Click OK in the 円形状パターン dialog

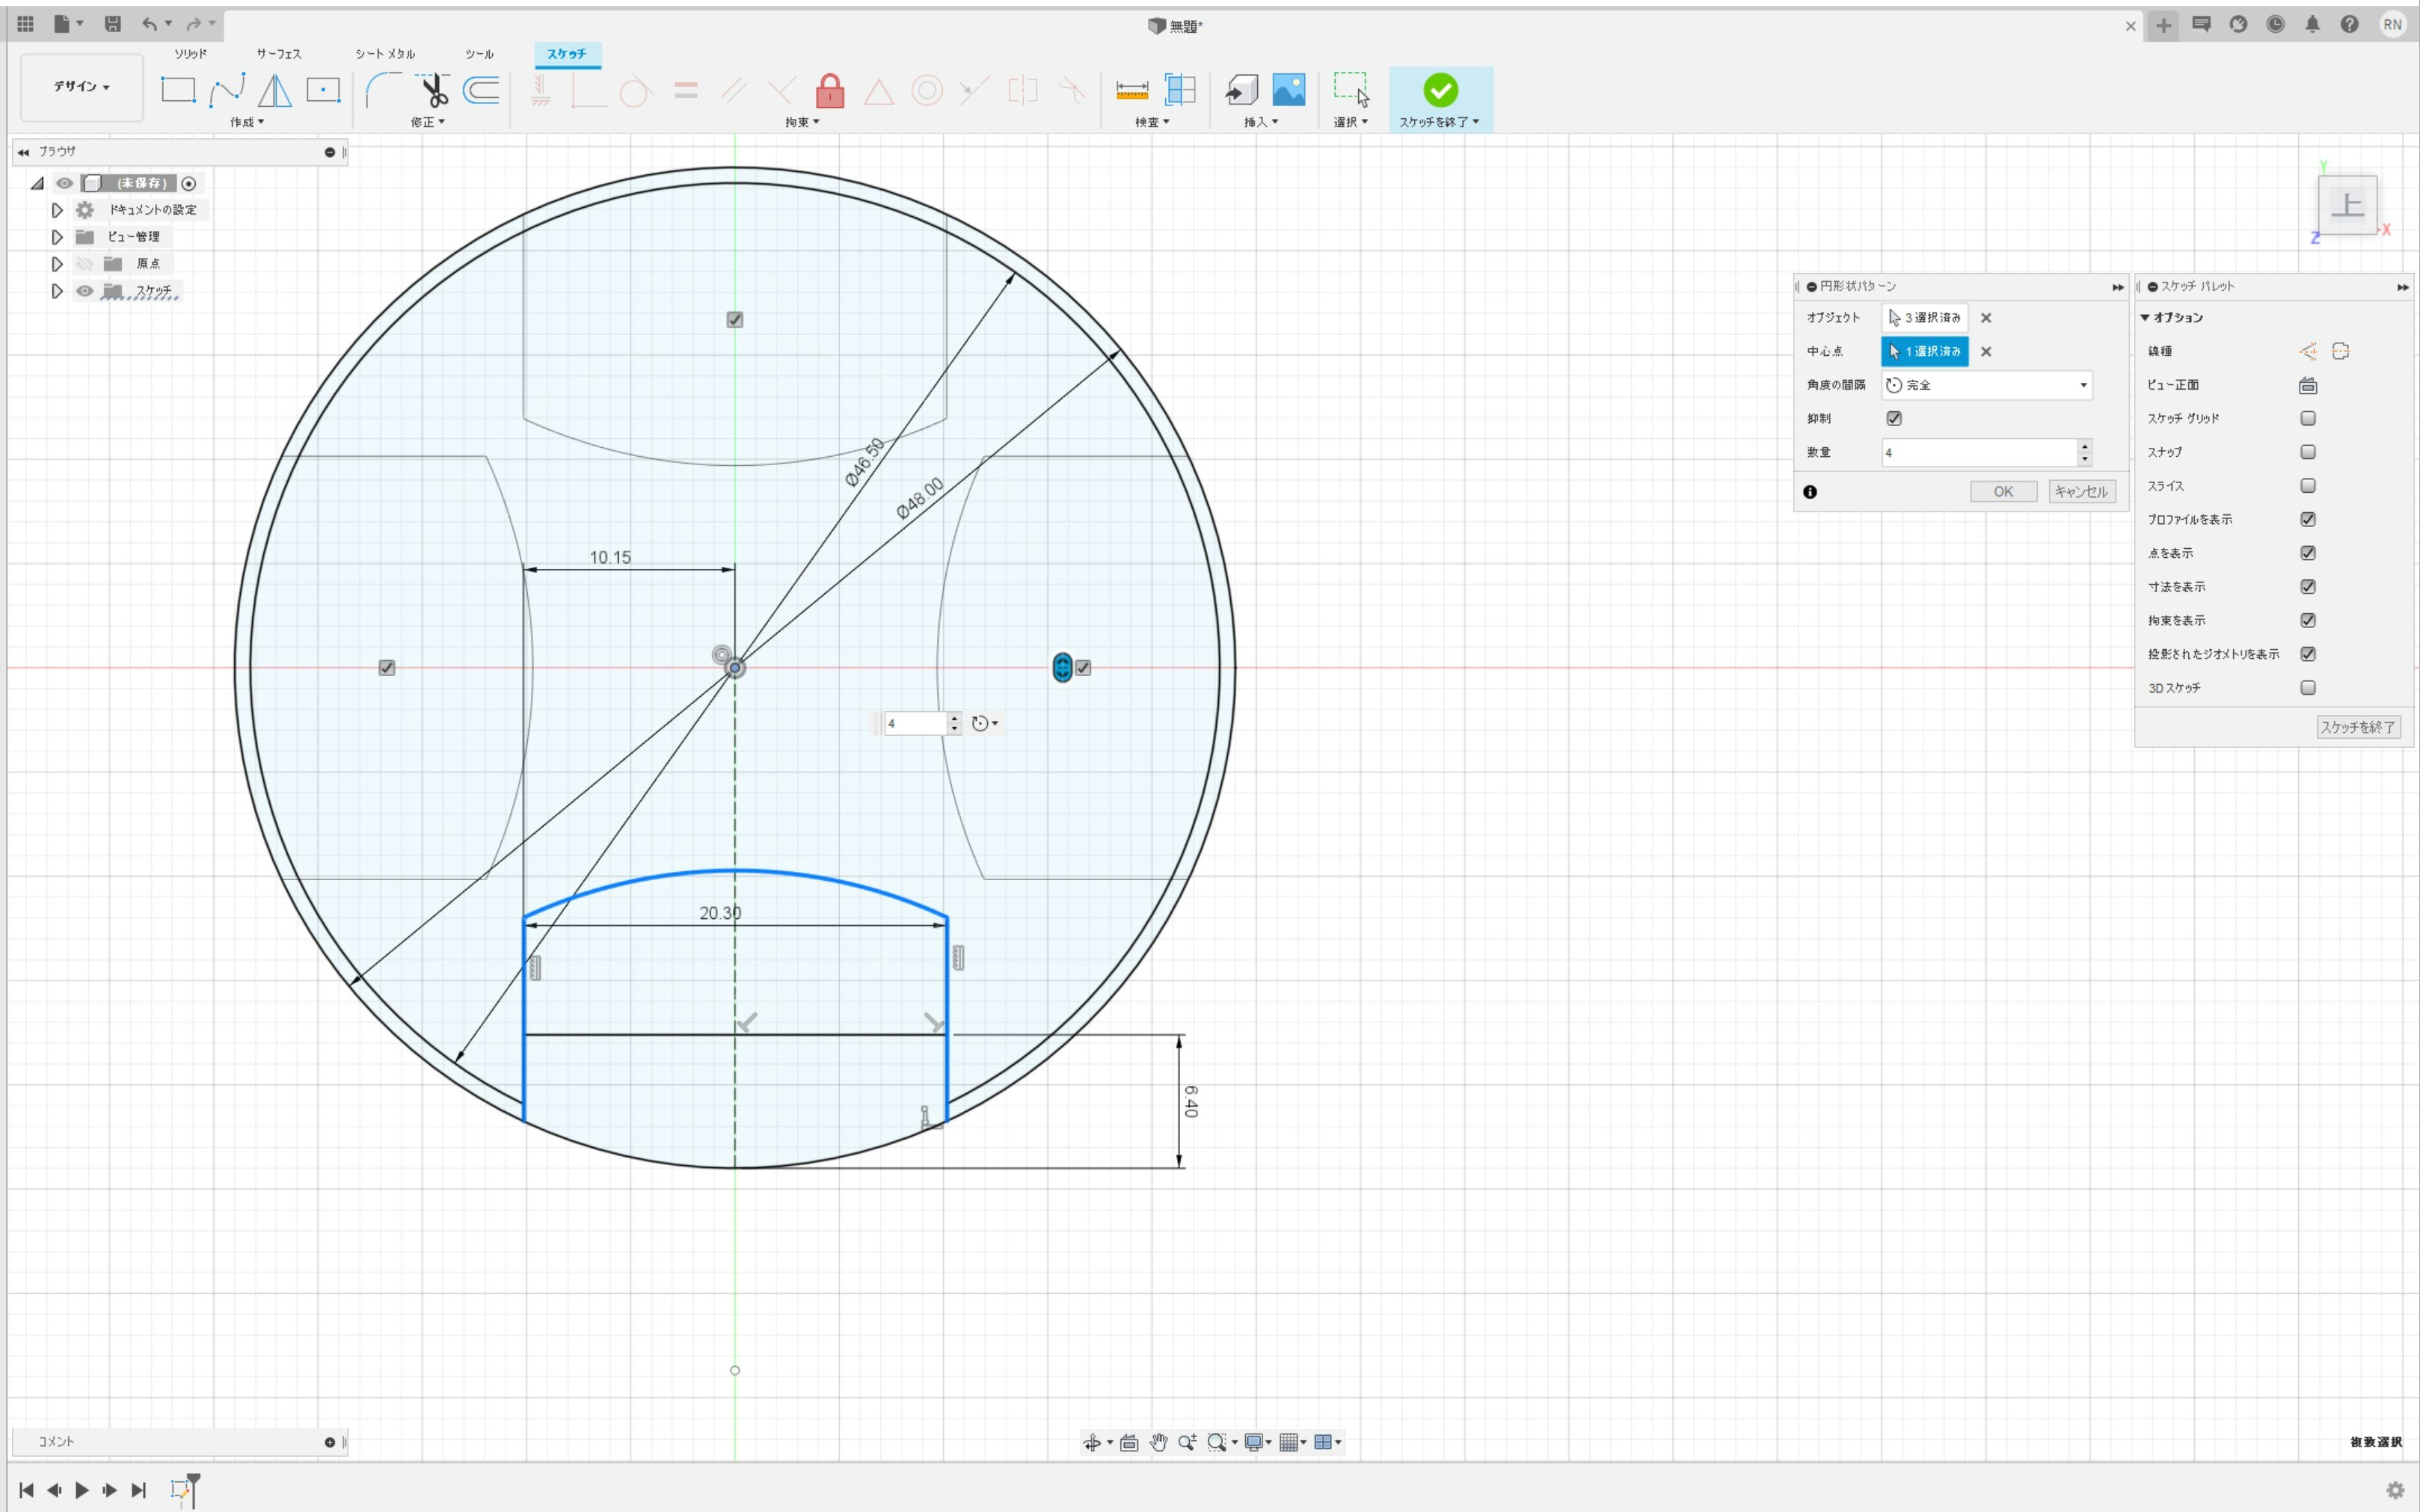[x=2002, y=491]
